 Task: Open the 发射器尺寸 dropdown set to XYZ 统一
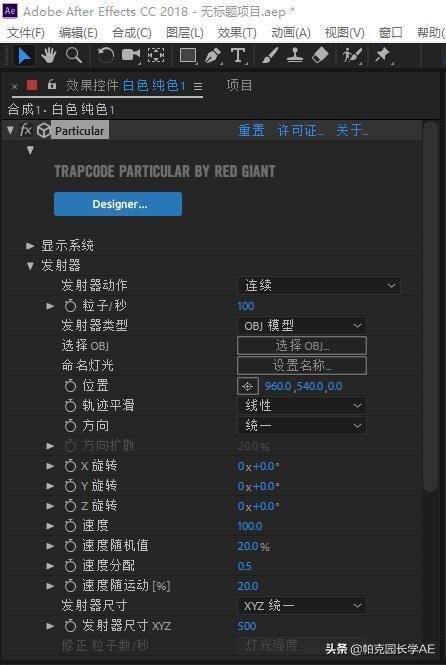(x=302, y=606)
